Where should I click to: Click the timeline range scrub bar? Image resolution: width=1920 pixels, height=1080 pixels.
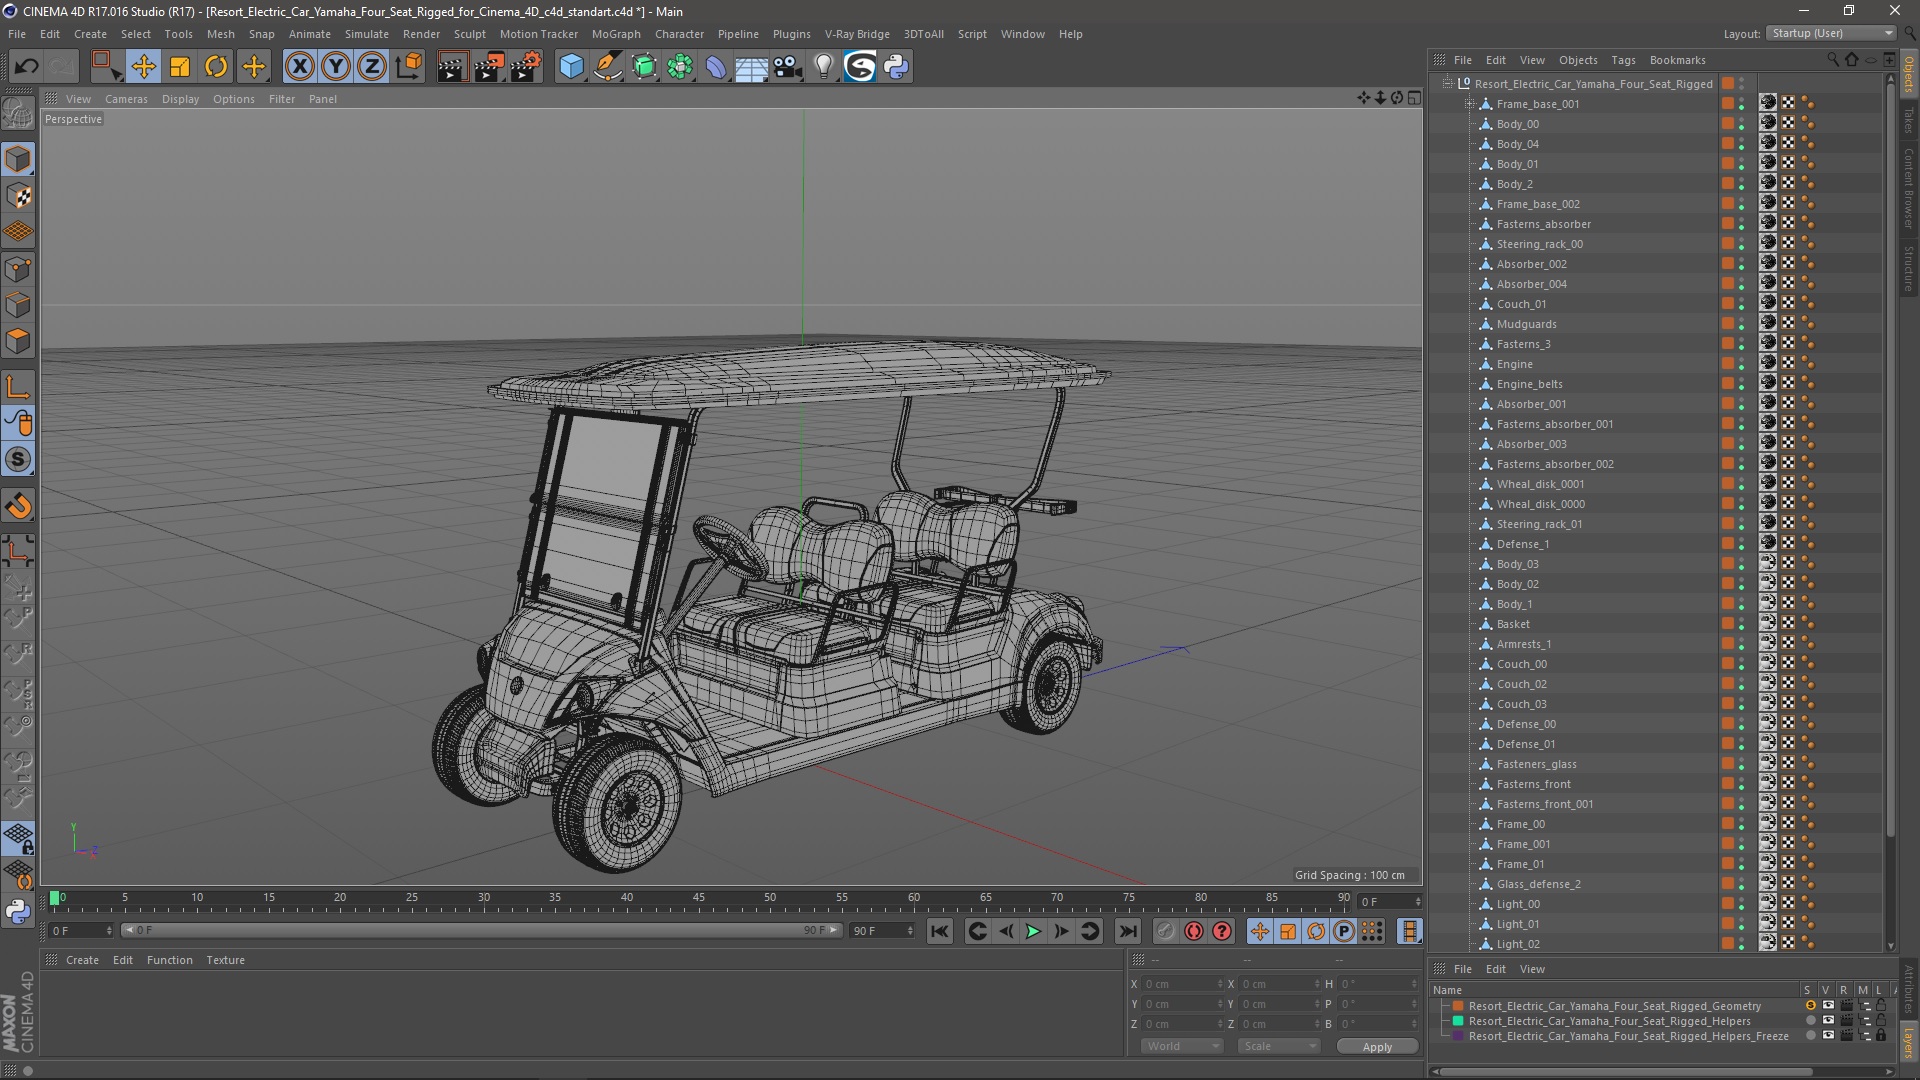click(x=482, y=931)
